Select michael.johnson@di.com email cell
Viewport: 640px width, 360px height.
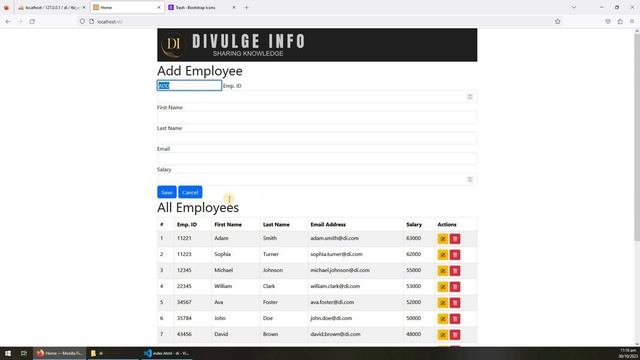[x=340, y=270]
